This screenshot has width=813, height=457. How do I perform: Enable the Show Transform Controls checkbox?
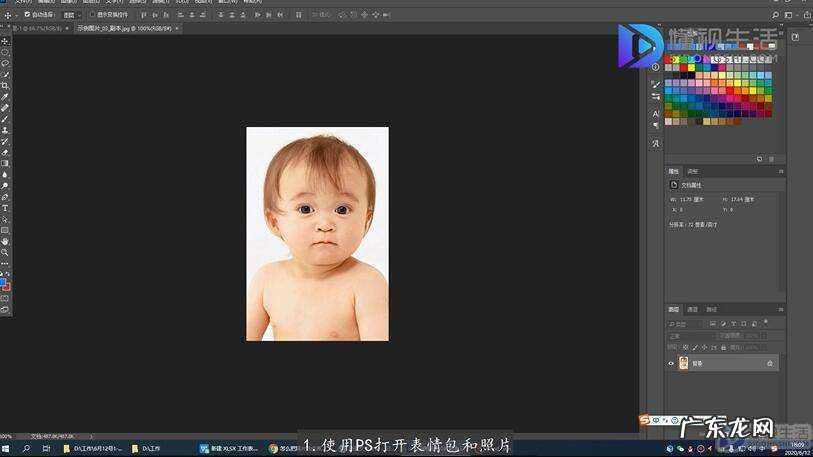[x=93, y=16]
